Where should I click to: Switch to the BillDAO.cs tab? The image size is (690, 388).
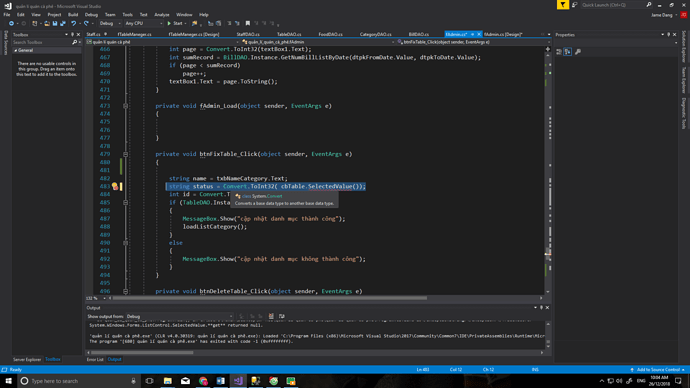pos(418,34)
